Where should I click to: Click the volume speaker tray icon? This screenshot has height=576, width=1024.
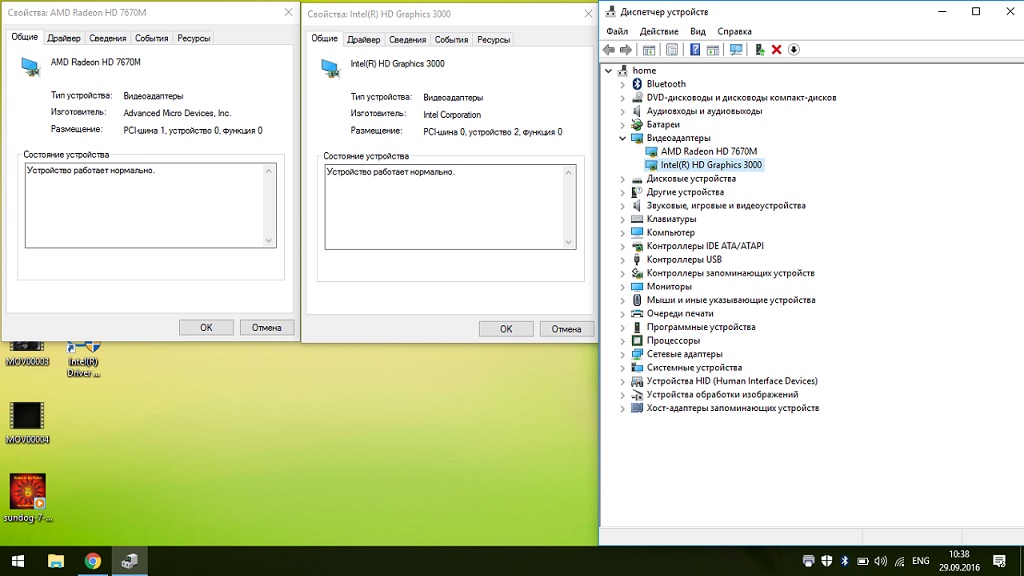coord(881,561)
